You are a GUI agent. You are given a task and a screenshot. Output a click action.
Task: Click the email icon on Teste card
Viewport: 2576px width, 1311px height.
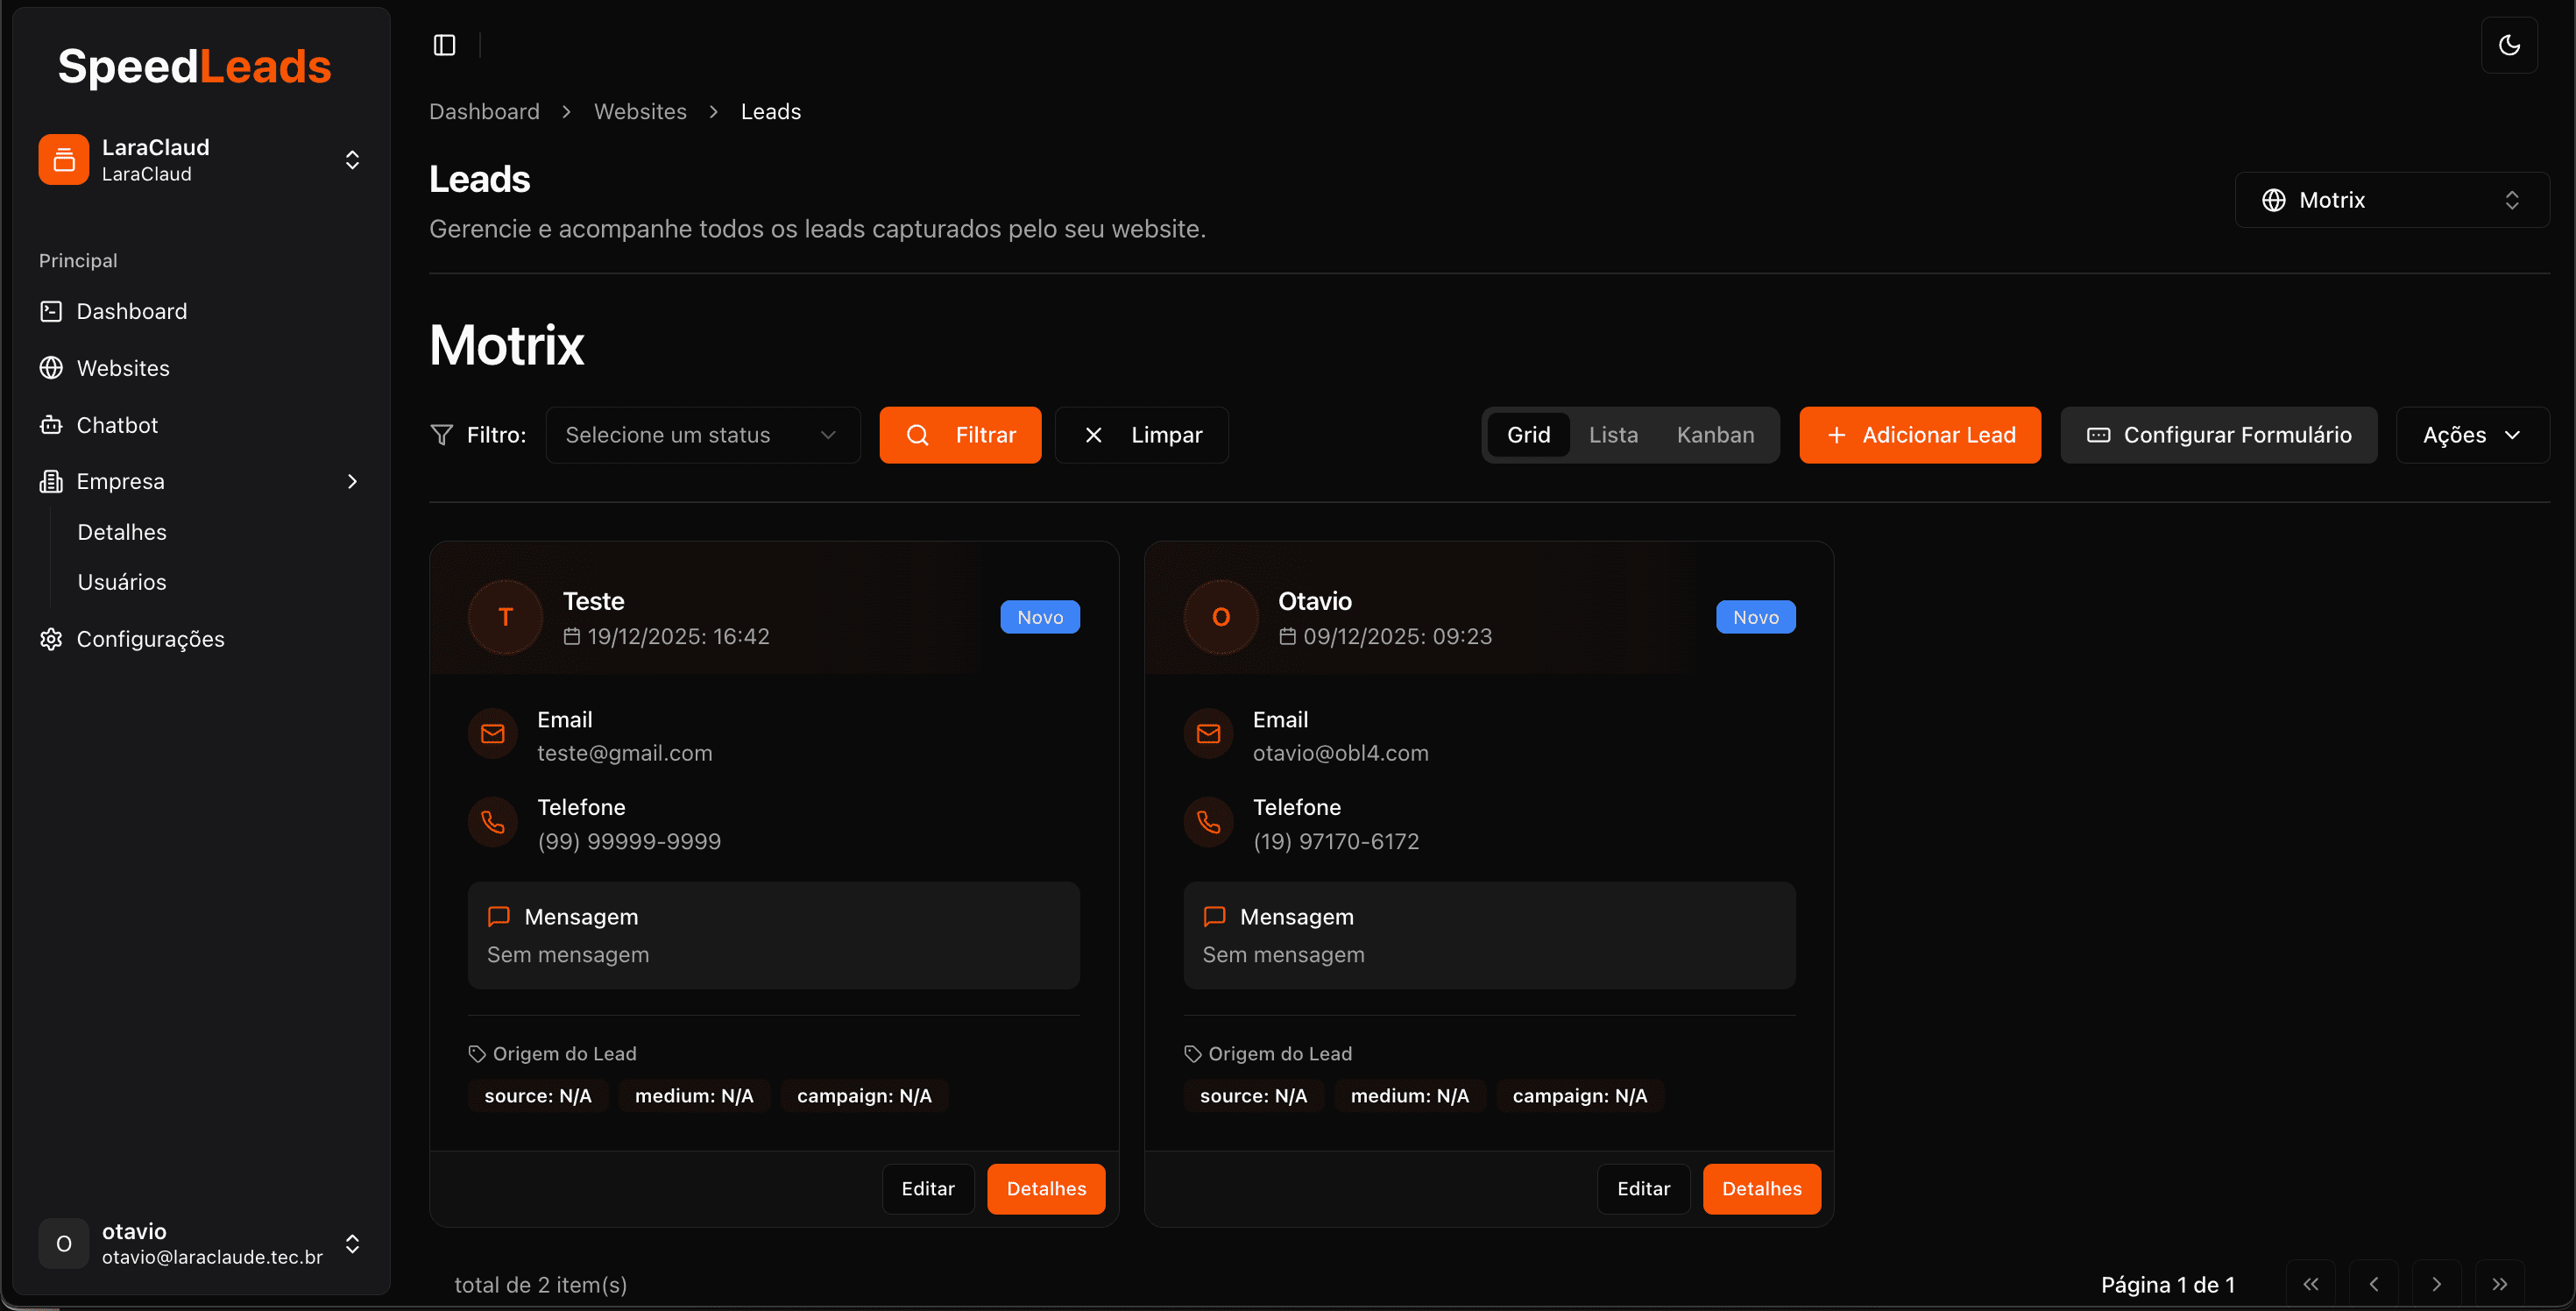pos(493,734)
